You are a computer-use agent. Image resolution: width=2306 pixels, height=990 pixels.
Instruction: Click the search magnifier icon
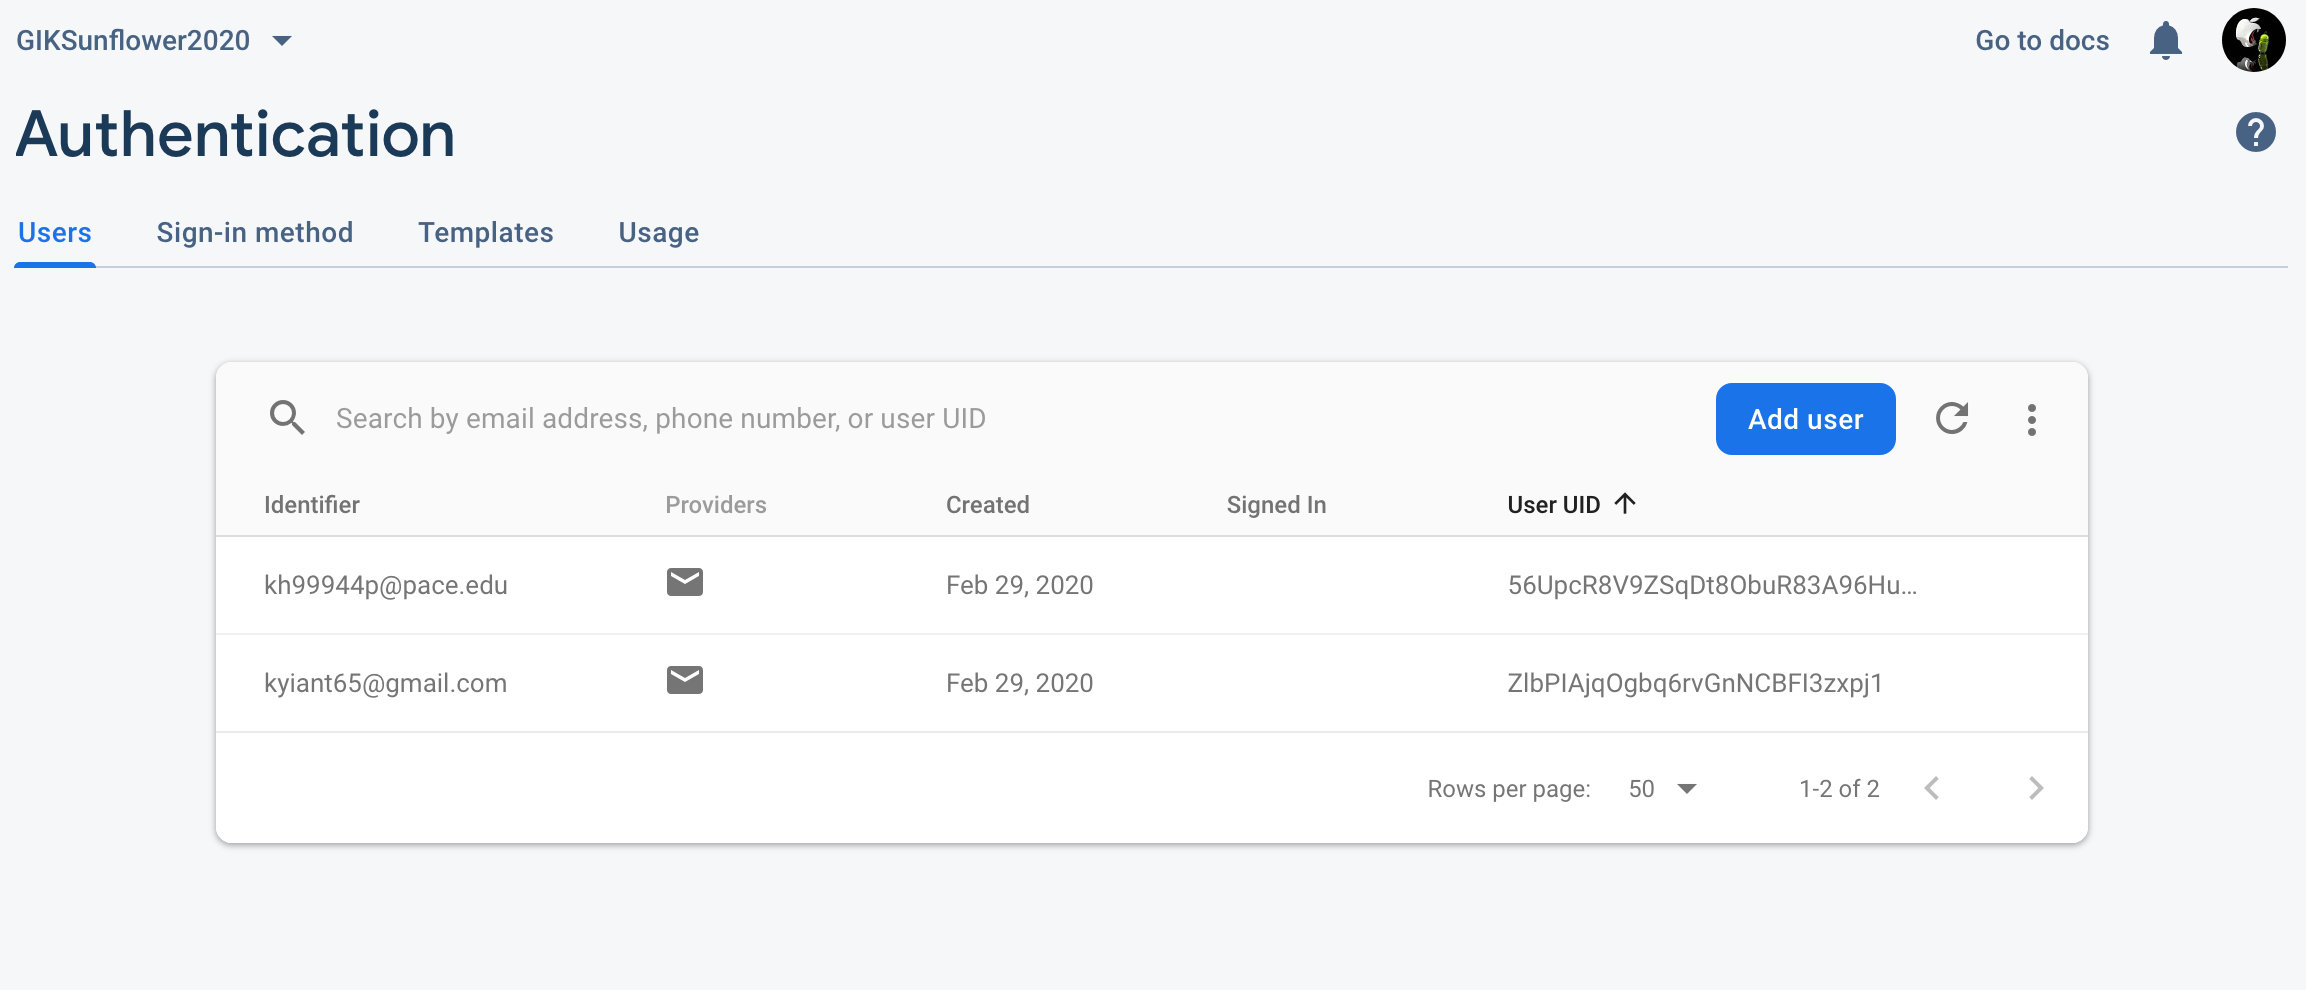click(x=287, y=418)
